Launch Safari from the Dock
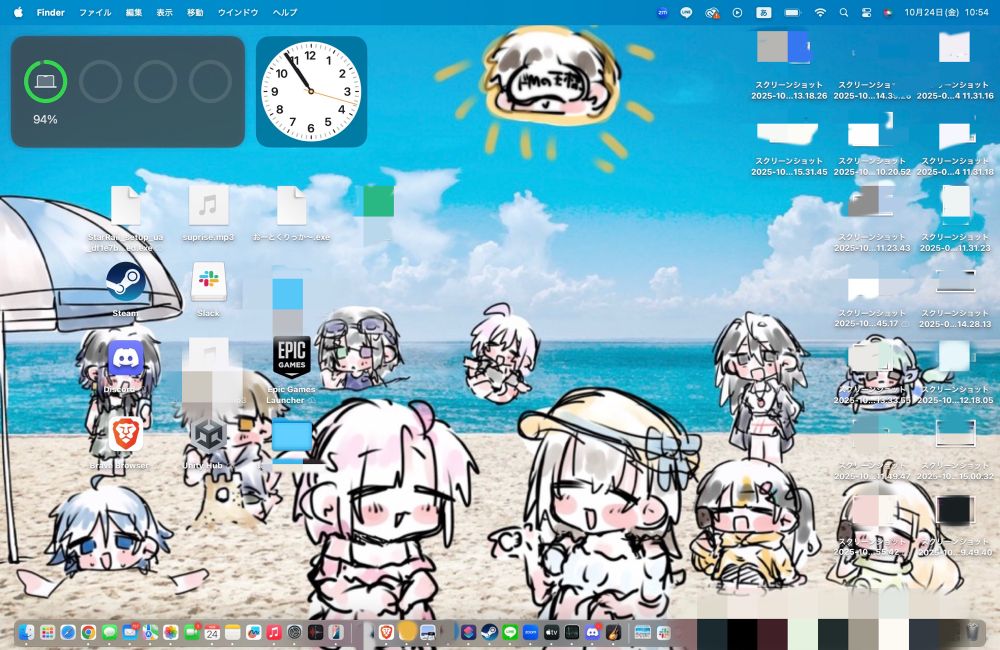1000x650 pixels. tap(68, 632)
